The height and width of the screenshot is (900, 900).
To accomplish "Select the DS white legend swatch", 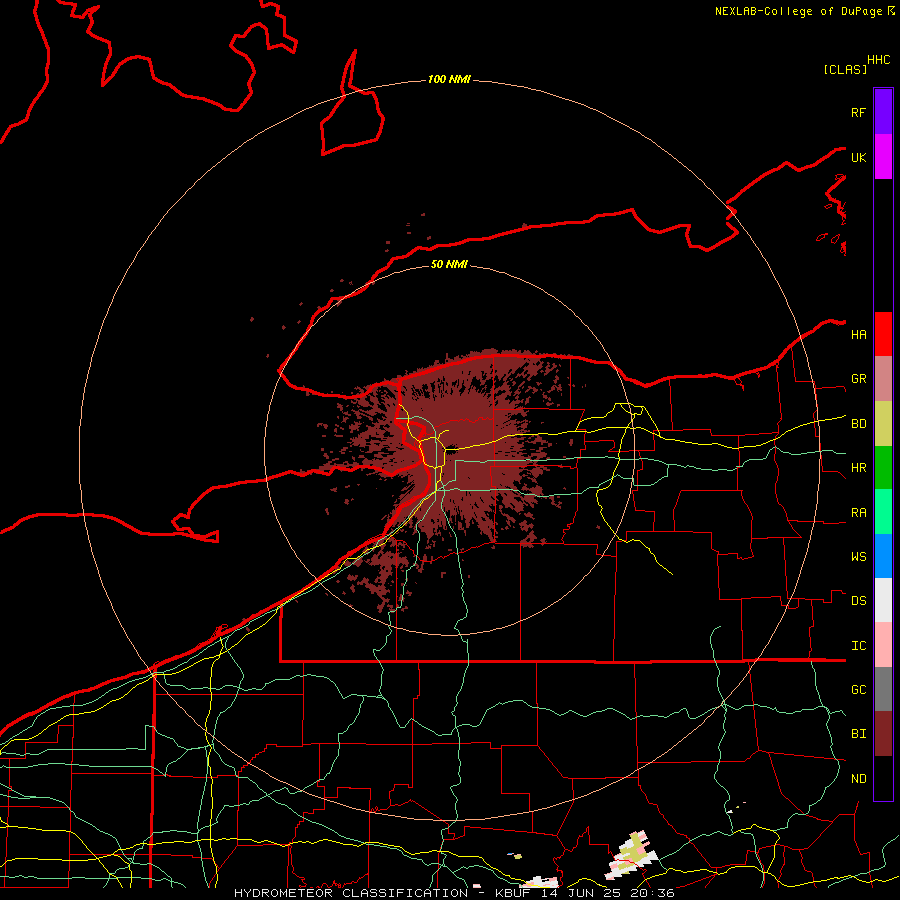I will click(x=883, y=600).
